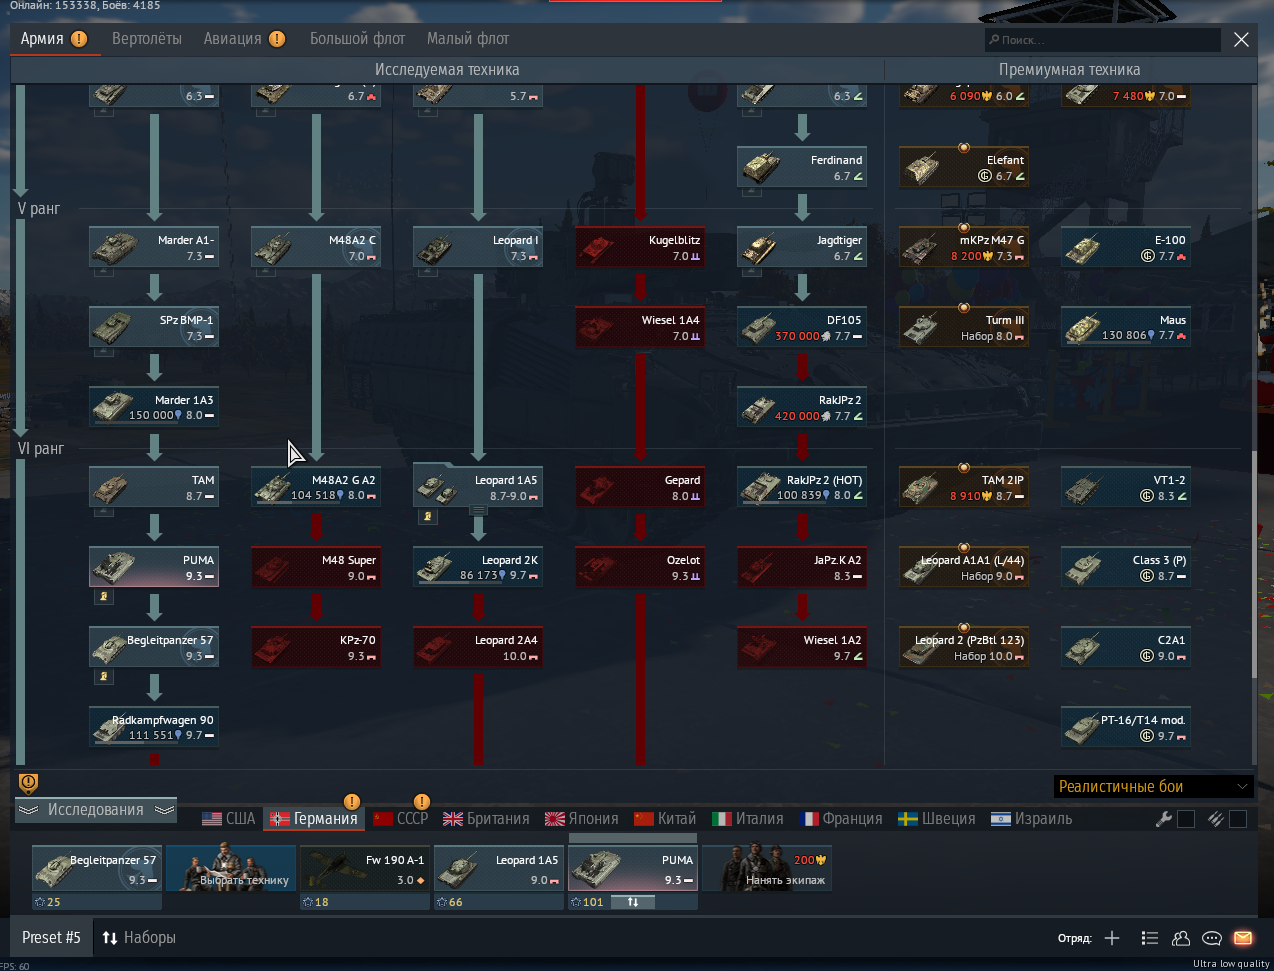Select the Jagdtiger vehicle card
Screen dimensions: 1274x971
802,247
